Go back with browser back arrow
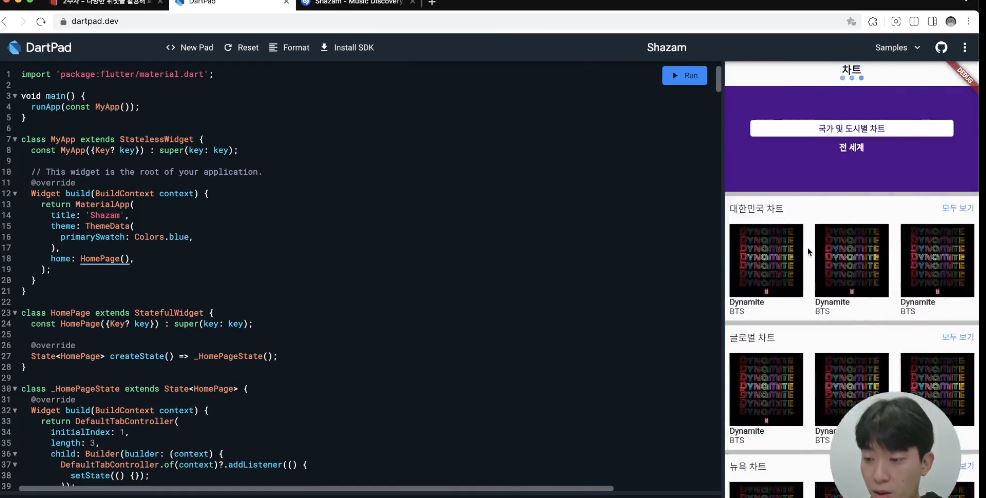The width and height of the screenshot is (986, 498). pyautogui.click(x=5, y=21)
